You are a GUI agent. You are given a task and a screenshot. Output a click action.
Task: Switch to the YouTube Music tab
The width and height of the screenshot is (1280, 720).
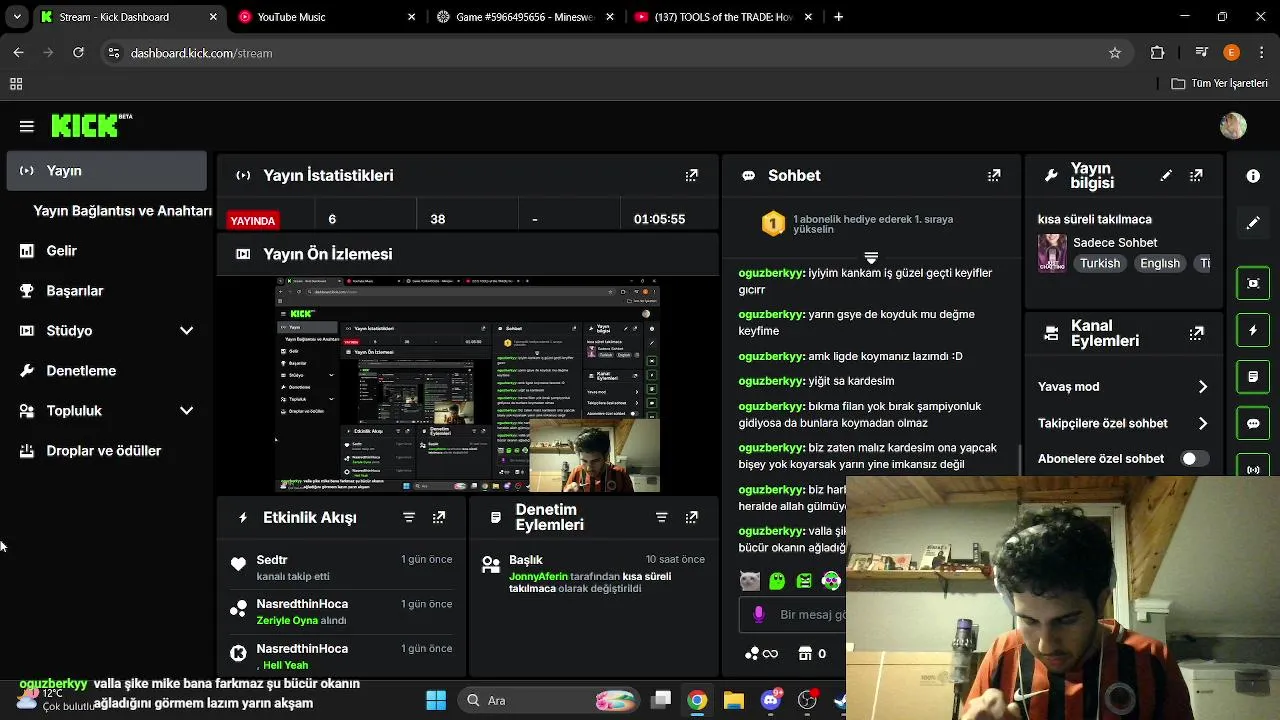pyautogui.click(x=326, y=17)
